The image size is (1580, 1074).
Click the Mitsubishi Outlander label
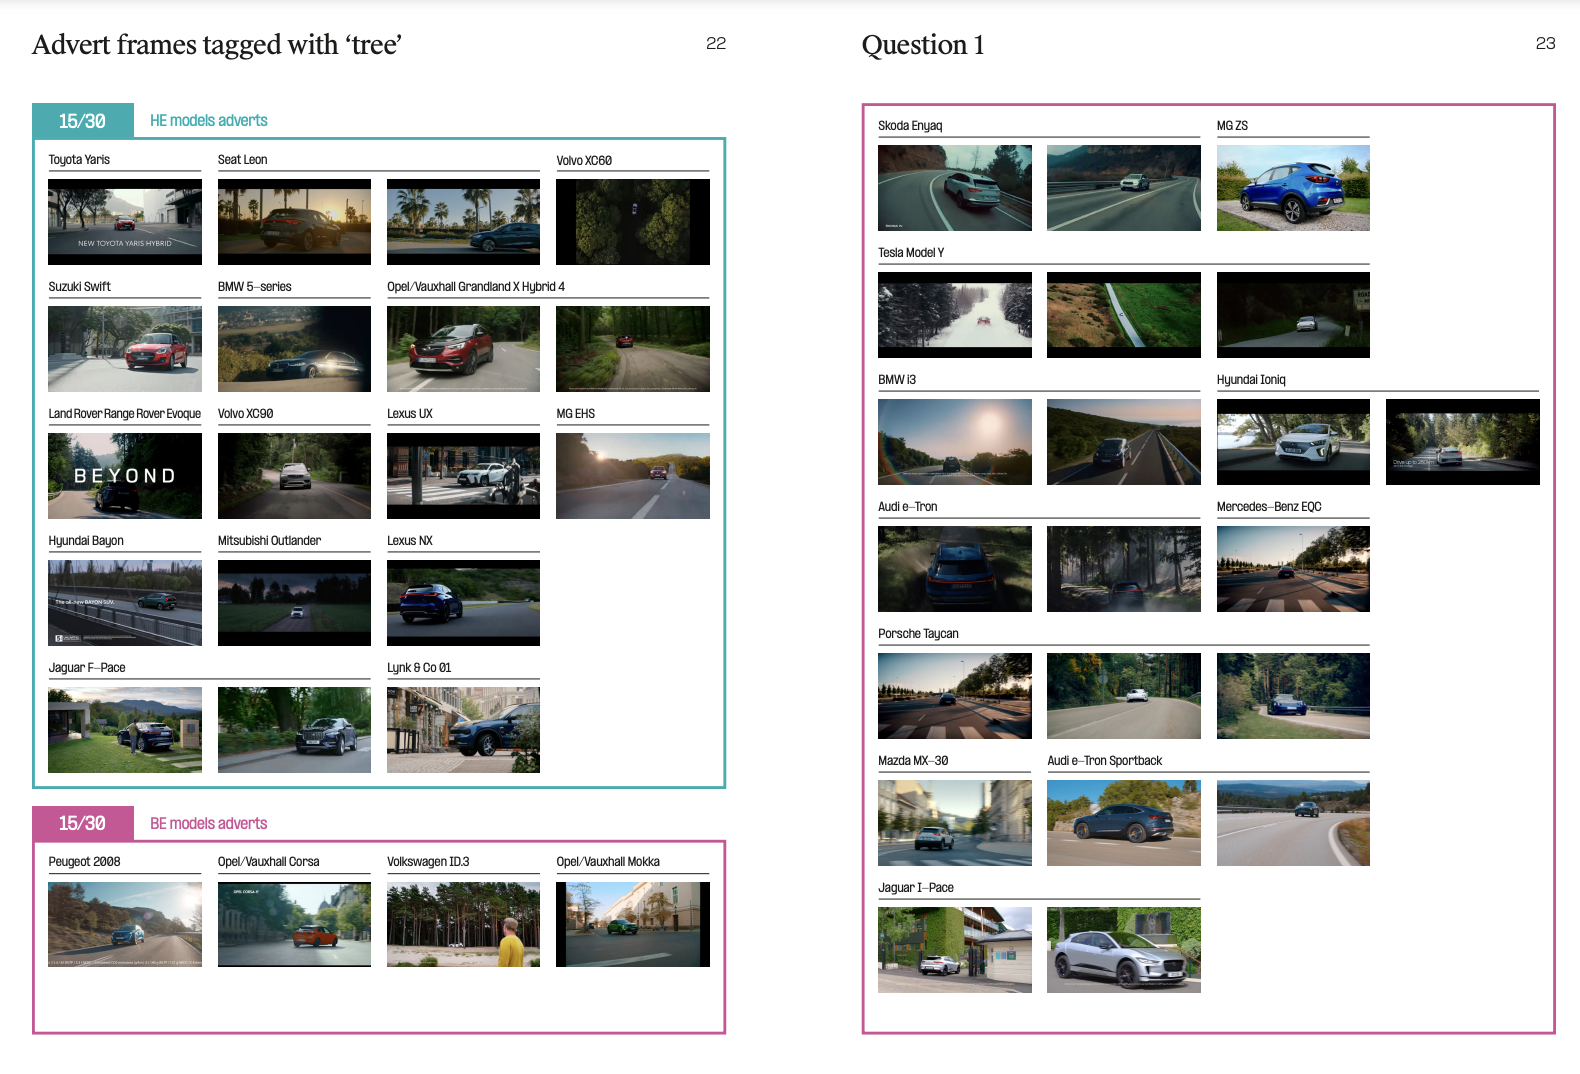[269, 541]
